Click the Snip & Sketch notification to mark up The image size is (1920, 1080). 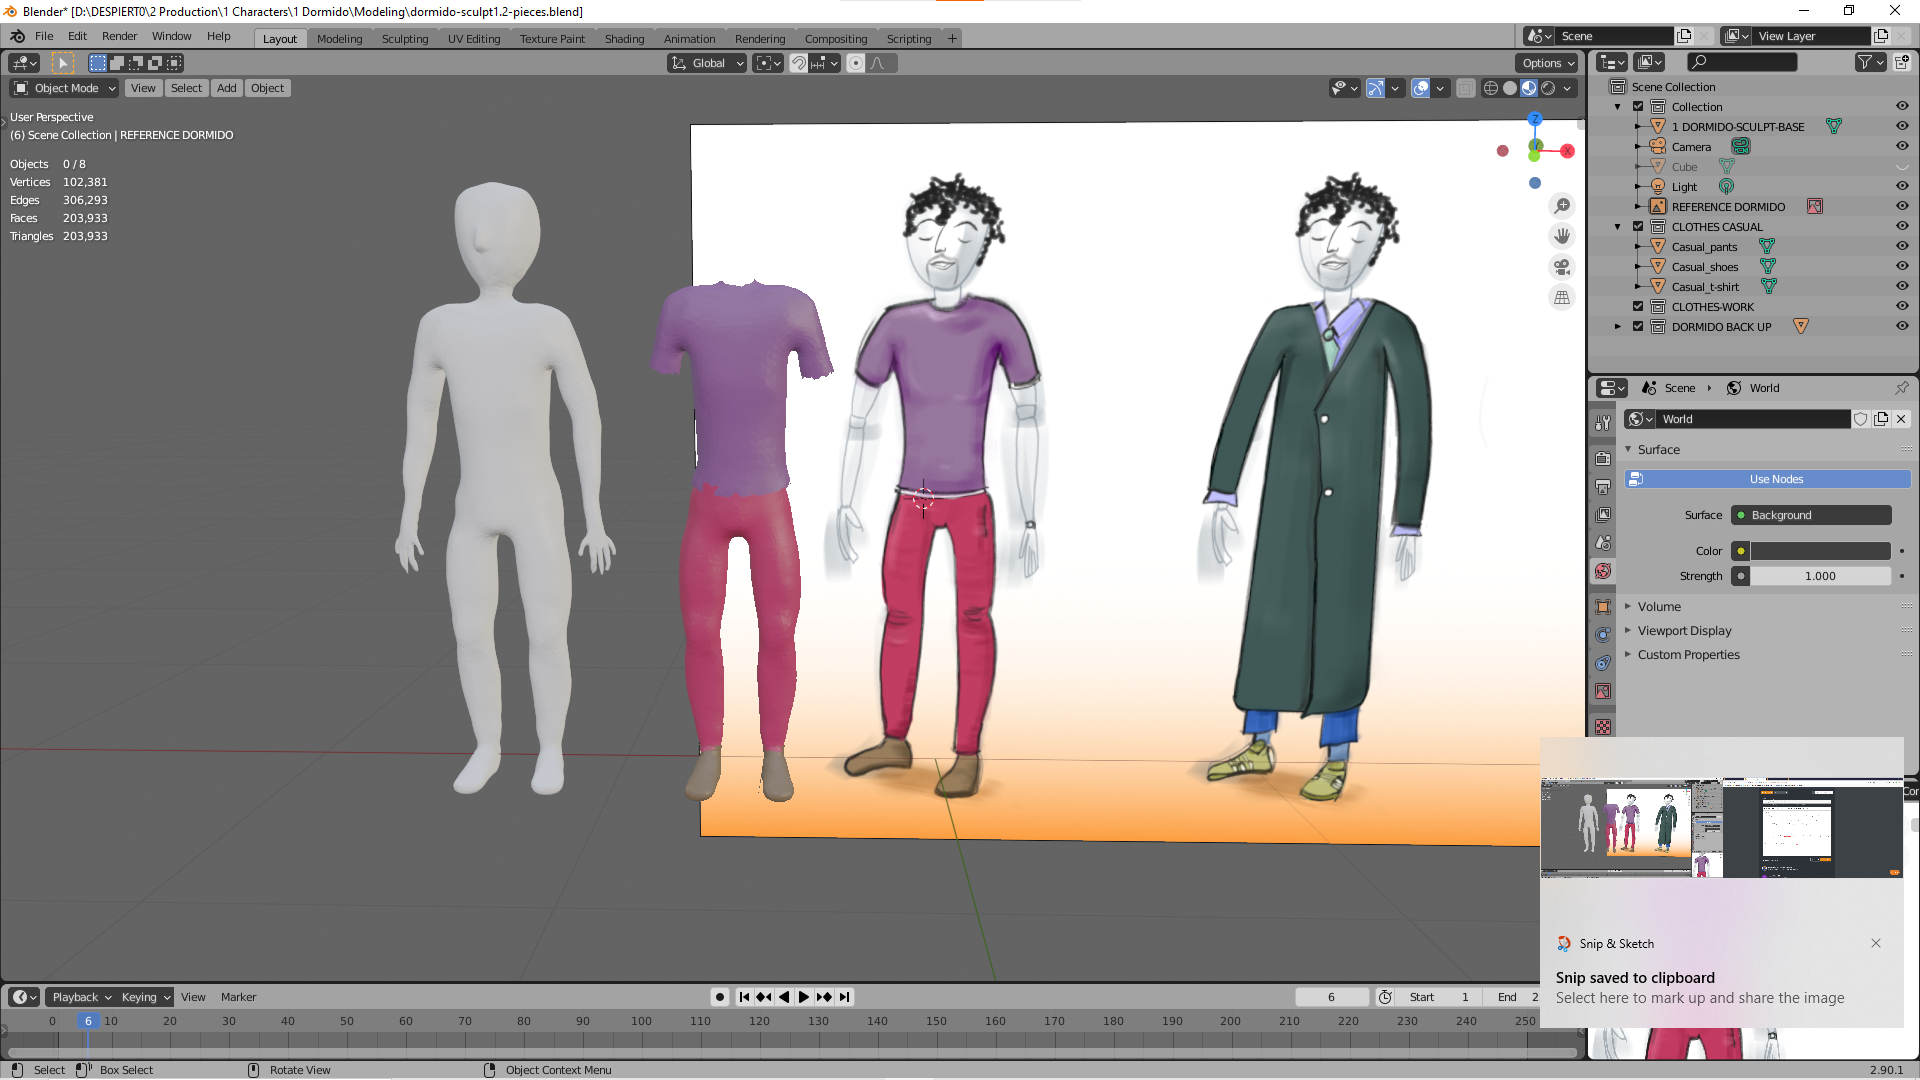pyautogui.click(x=1700, y=978)
